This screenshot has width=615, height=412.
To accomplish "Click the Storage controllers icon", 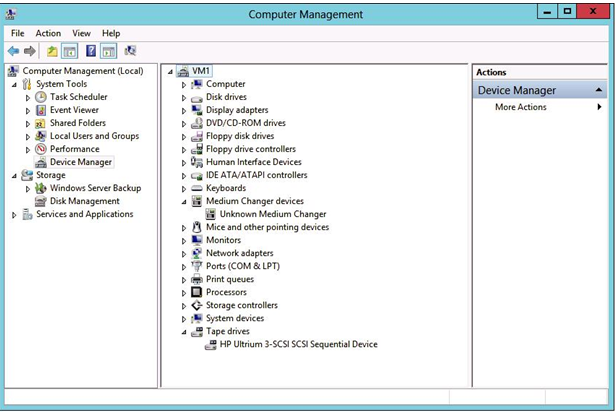I will 197,305.
